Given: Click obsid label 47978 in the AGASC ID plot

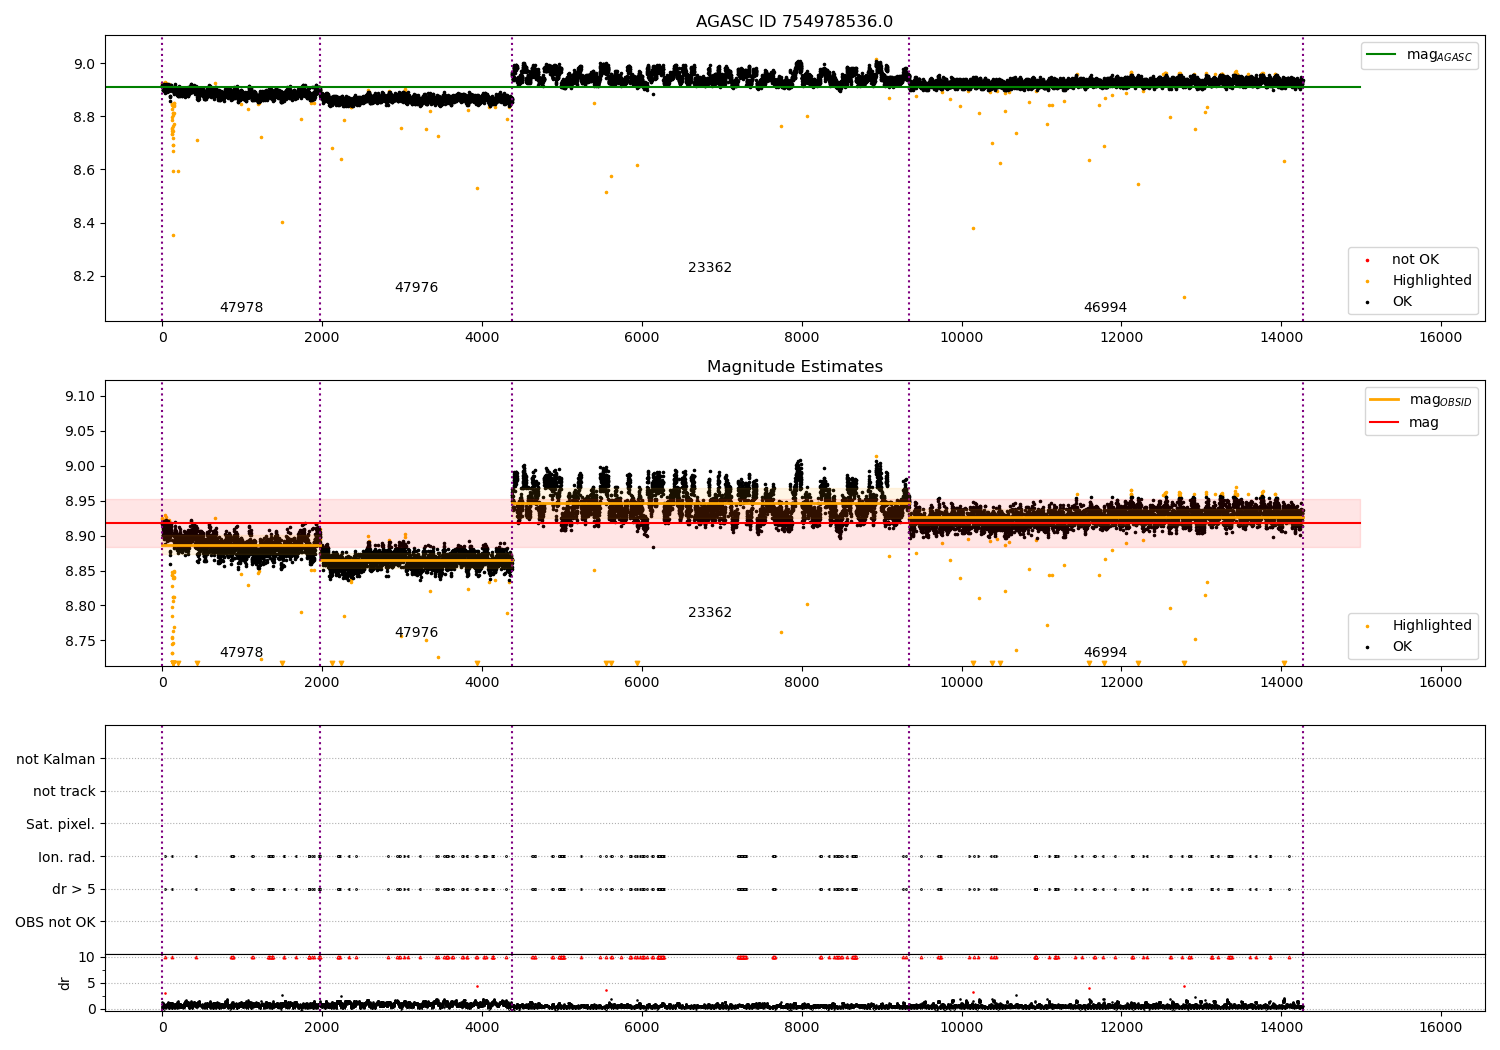Looking at the screenshot, I should click(241, 308).
